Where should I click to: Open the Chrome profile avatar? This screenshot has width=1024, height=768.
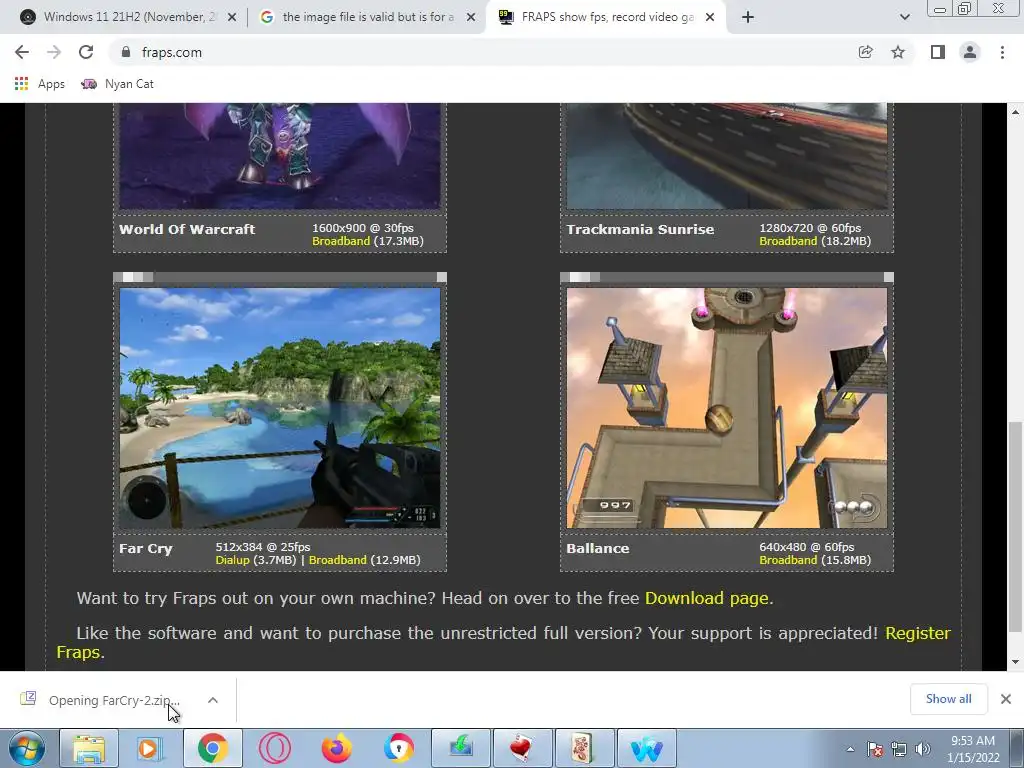coord(970,52)
